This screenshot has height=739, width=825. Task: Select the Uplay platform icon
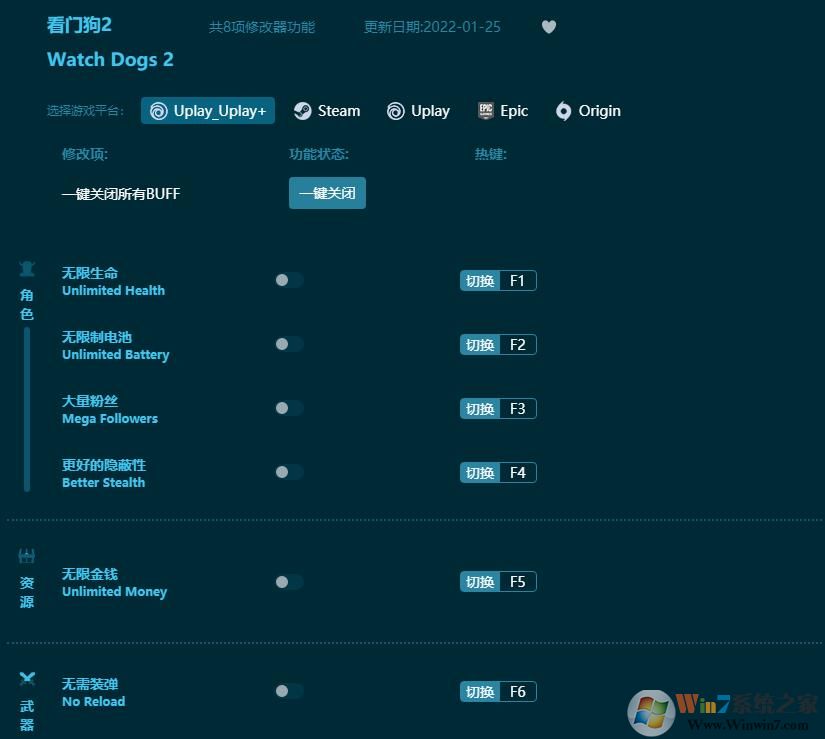(x=396, y=111)
